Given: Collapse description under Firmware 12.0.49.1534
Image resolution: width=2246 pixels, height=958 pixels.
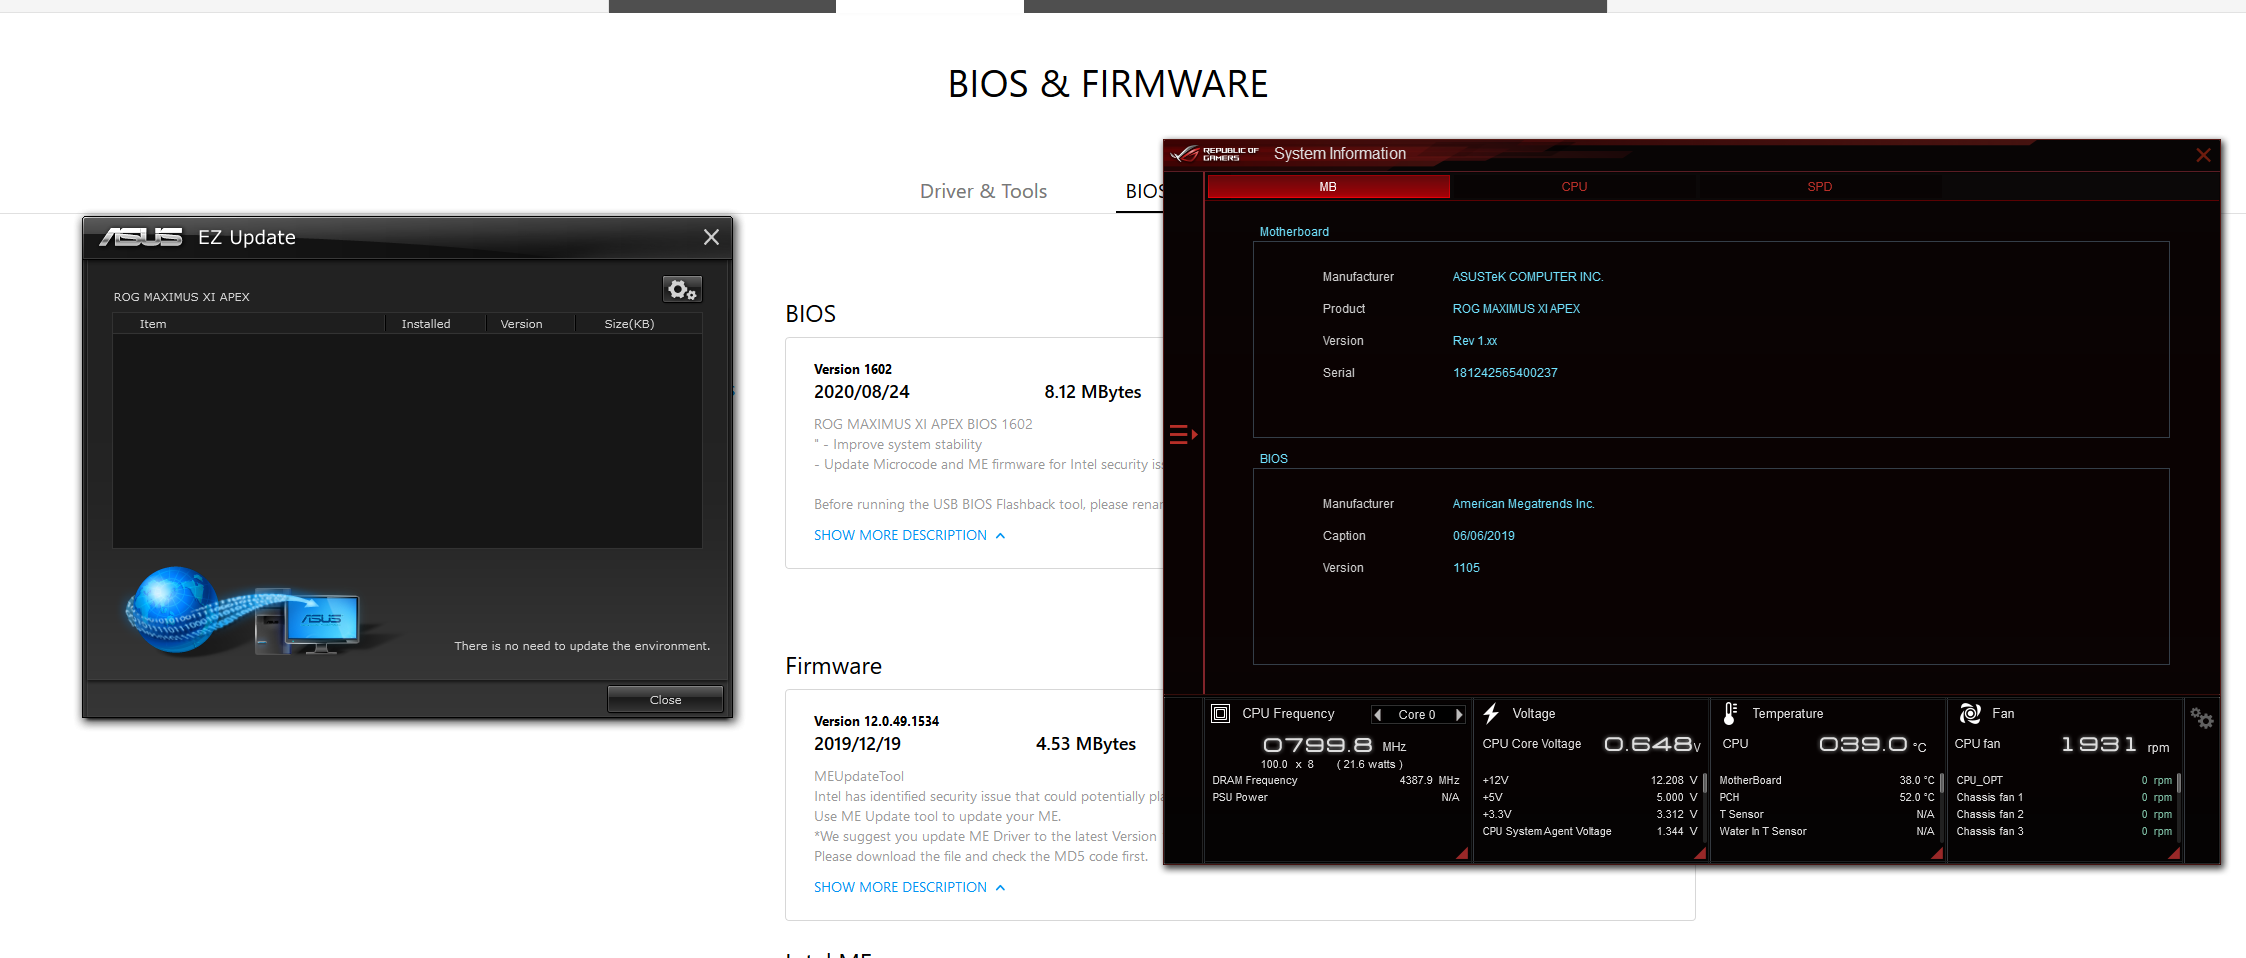Looking at the screenshot, I should tap(909, 887).
